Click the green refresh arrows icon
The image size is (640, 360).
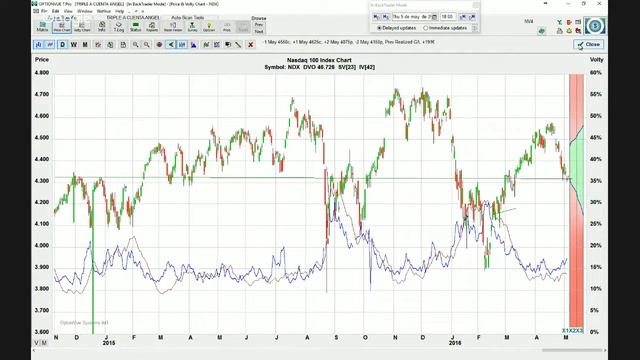coord(542,31)
